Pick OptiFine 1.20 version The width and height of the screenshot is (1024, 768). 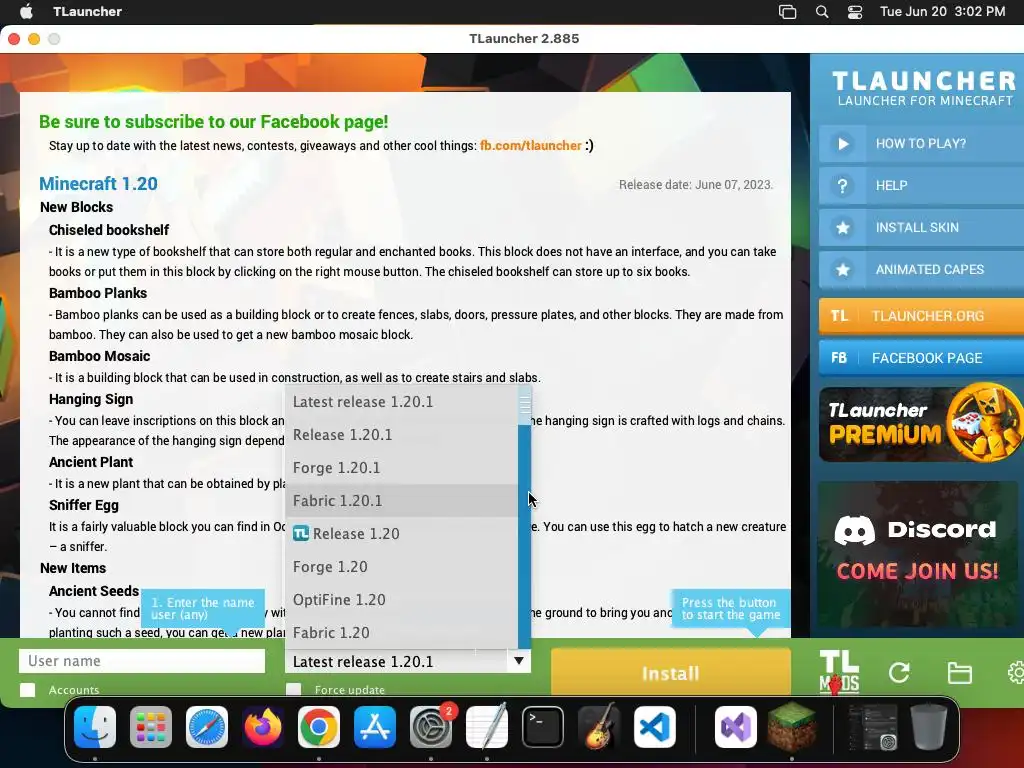(401, 600)
